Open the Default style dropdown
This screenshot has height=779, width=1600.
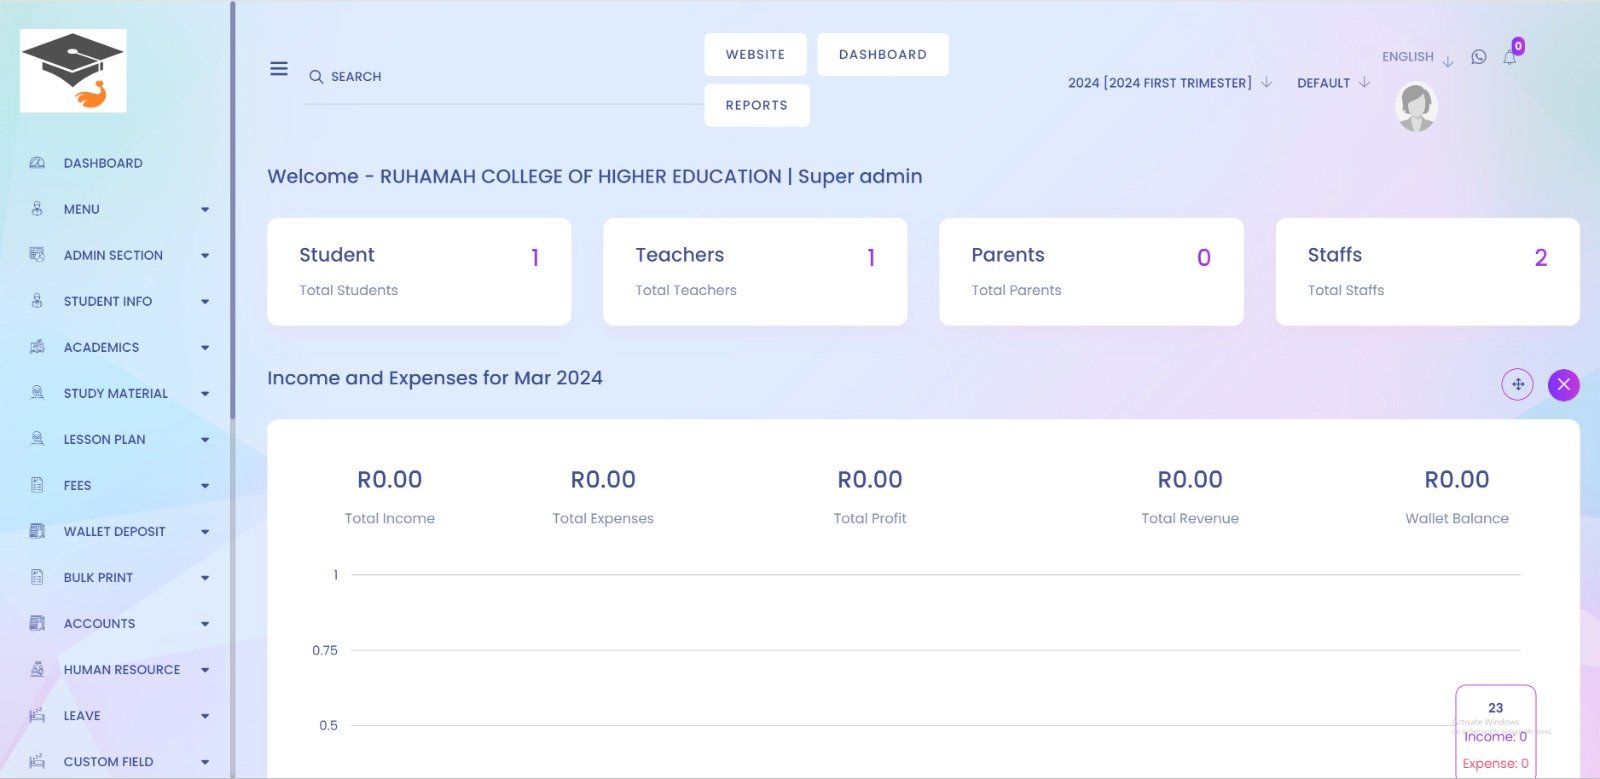tap(1333, 83)
